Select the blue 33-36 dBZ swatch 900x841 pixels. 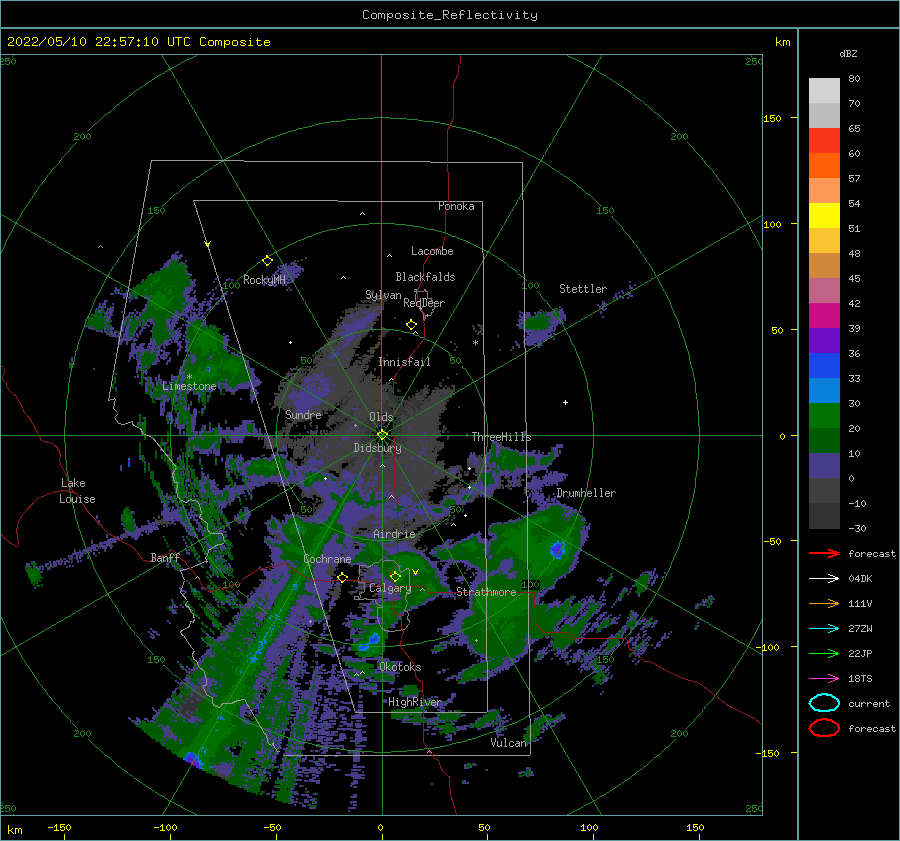coord(824,365)
